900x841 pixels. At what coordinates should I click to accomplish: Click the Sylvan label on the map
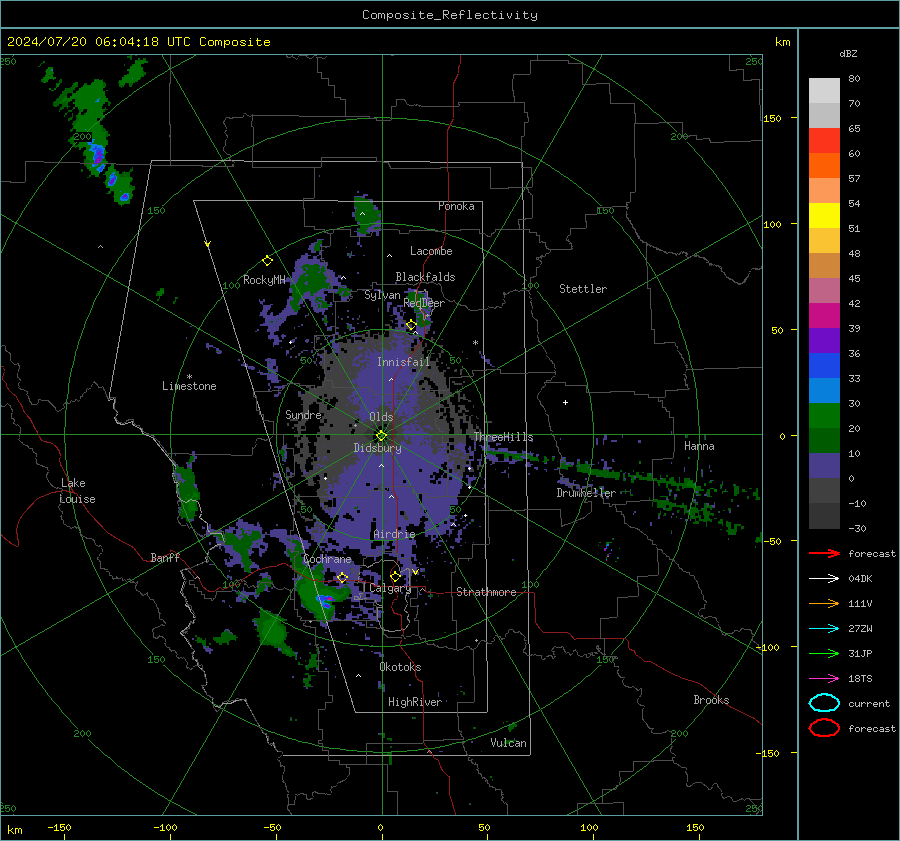[382, 295]
